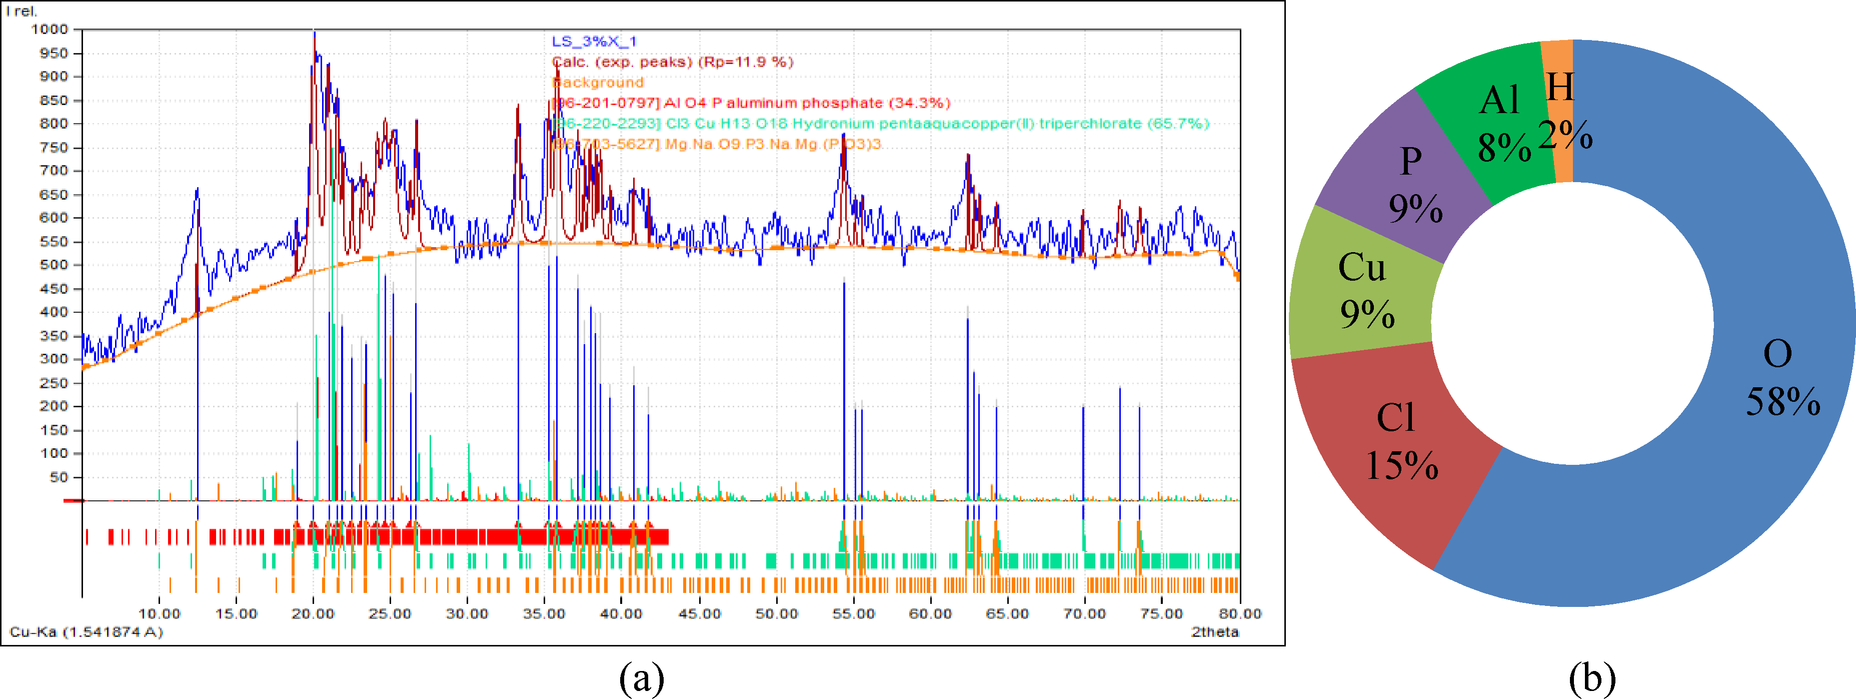This screenshot has width=1856, height=699.
Task: Click the 45.00 tick on the 2theta axis
Action: (699, 614)
